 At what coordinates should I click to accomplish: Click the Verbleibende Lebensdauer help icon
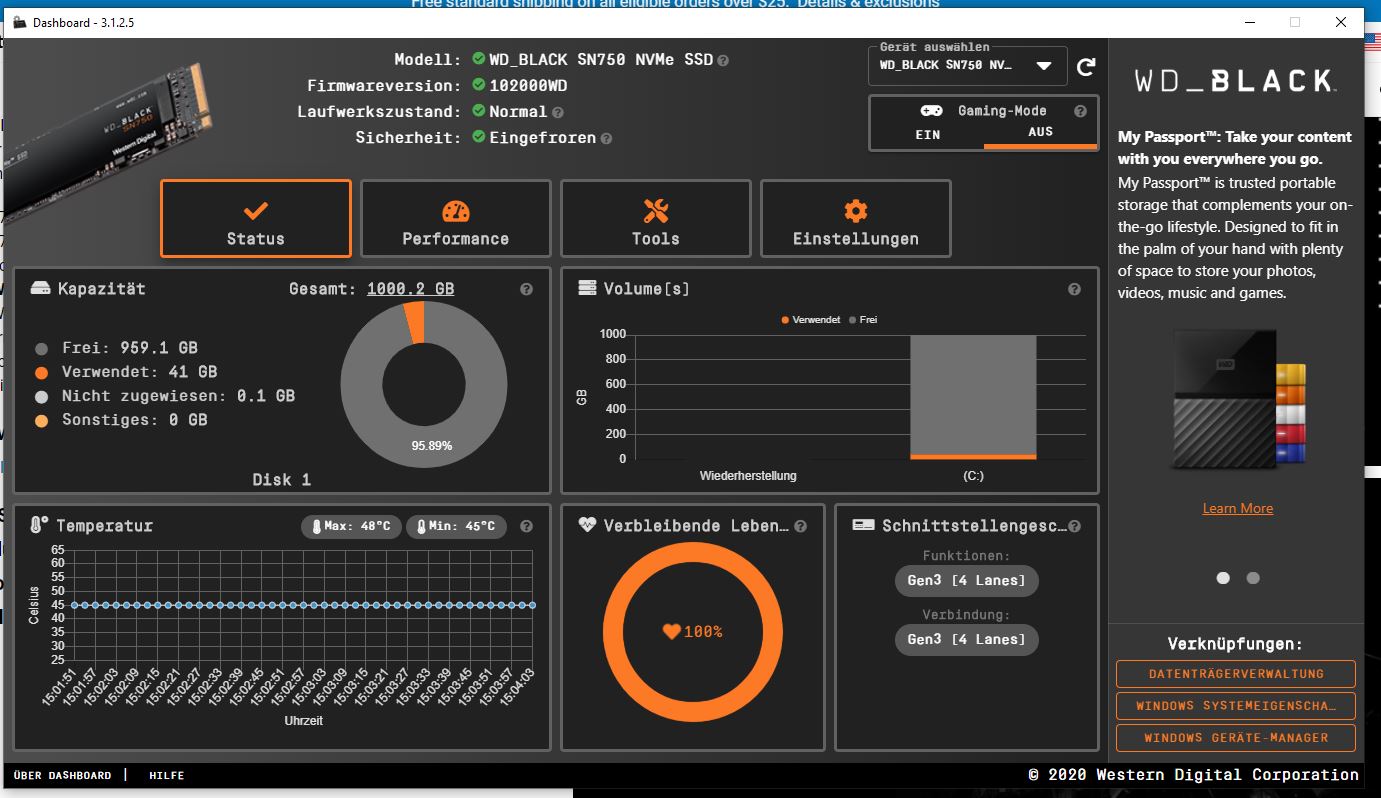800,526
